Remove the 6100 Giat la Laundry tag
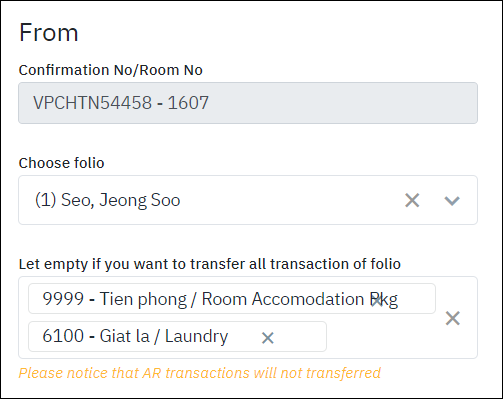 (x=268, y=338)
